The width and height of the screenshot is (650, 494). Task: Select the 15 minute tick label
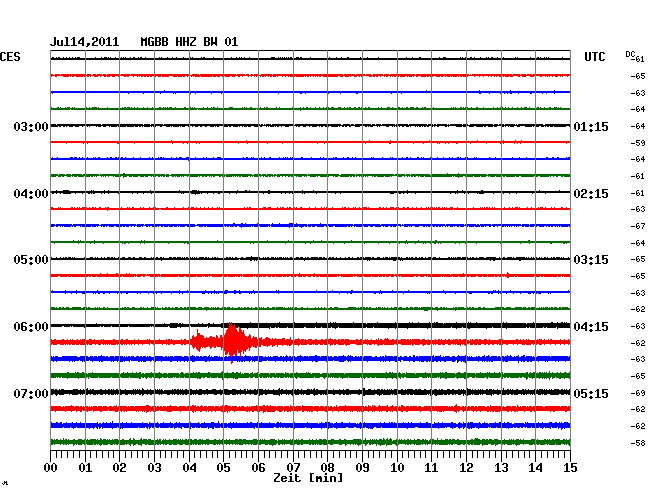point(570,468)
